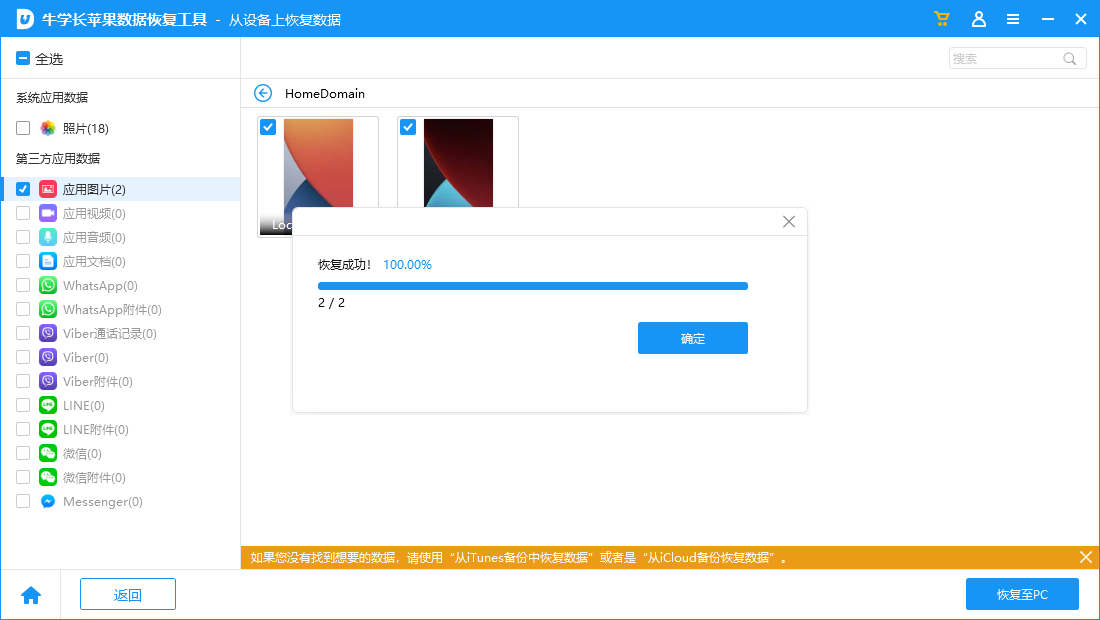The width and height of the screenshot is (1100, 620).
Task: Click the 微信 WeChat icon in sidebar
Action: click(47, 453)
